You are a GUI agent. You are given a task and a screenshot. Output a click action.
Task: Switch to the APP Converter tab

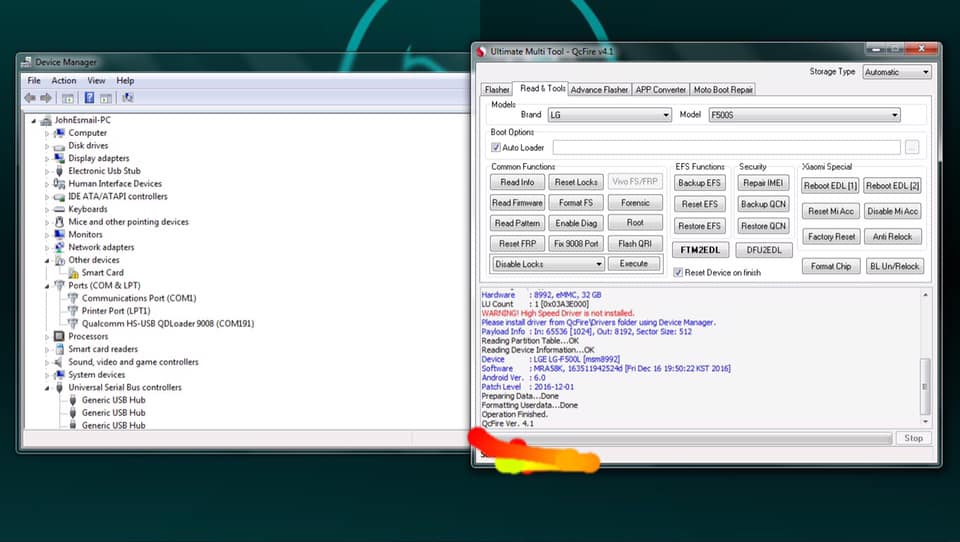[661, 89]
